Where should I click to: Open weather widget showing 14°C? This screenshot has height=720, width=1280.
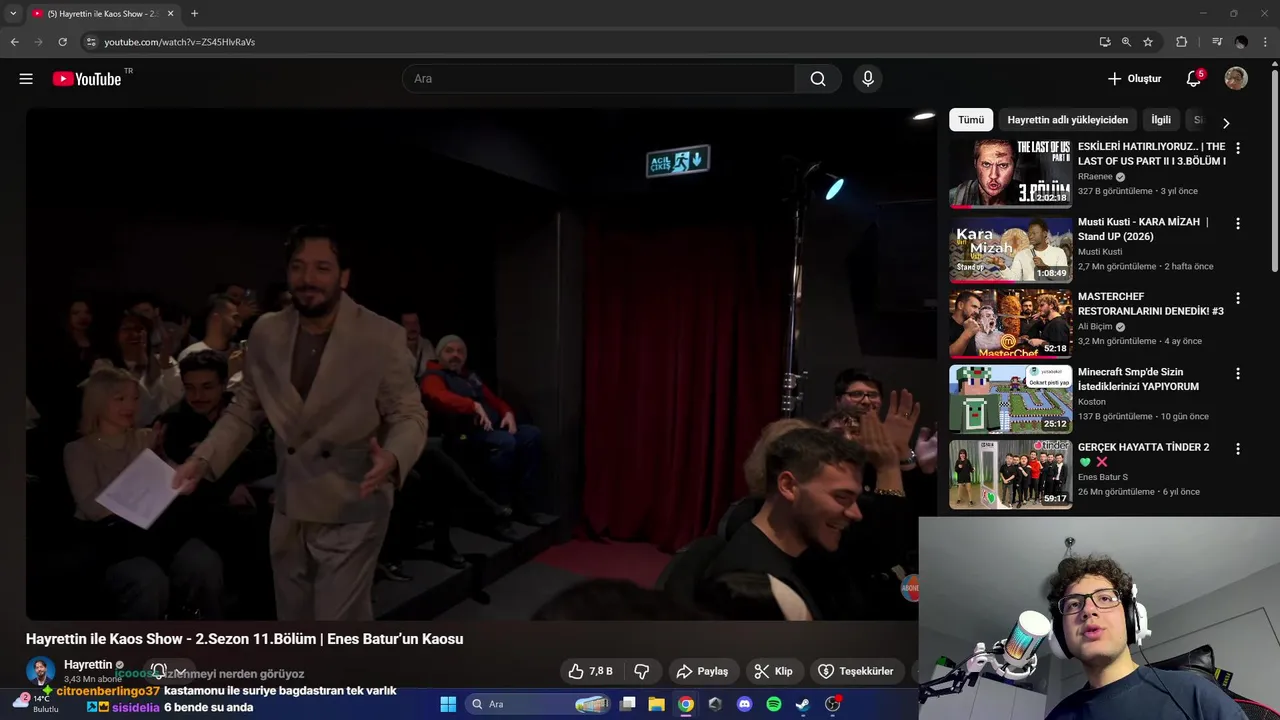pyautogui.click(x=36, y=703)
